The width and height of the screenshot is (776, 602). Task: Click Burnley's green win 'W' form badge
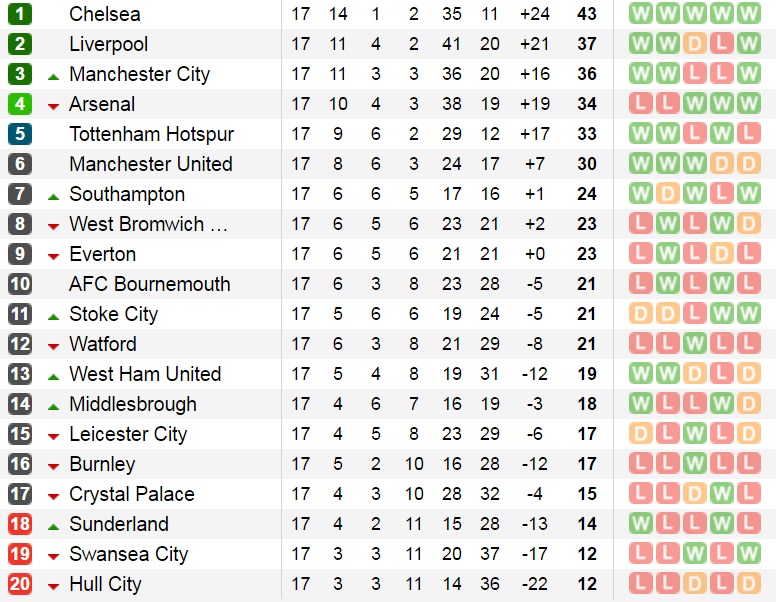pyautogui.click(x=694, y=464)
